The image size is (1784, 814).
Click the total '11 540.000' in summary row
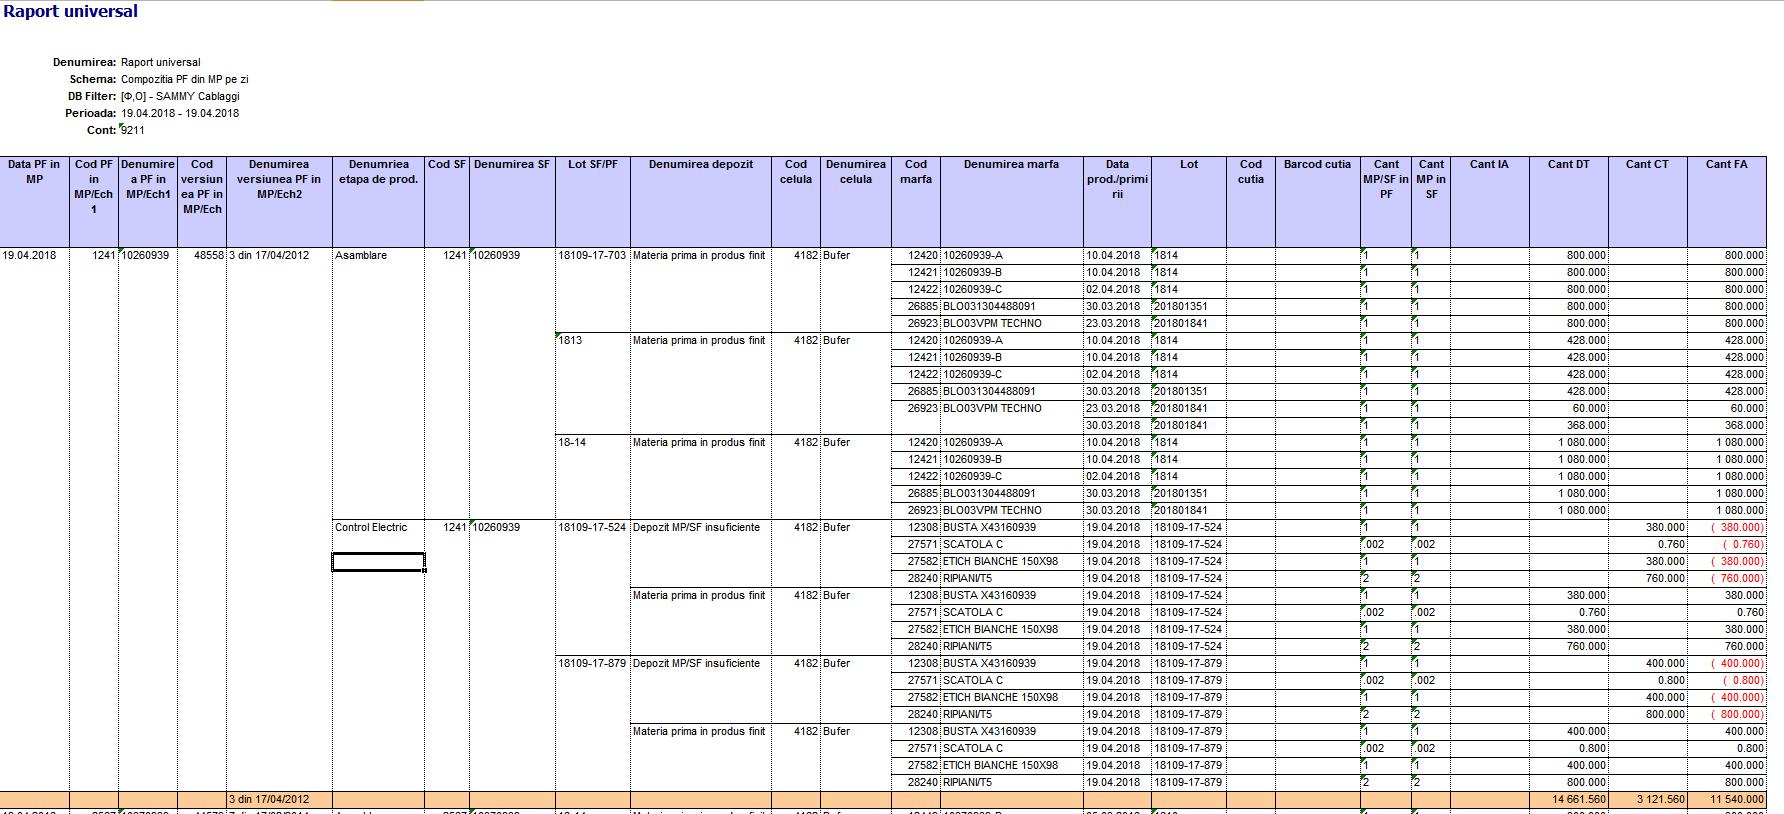1726,800
